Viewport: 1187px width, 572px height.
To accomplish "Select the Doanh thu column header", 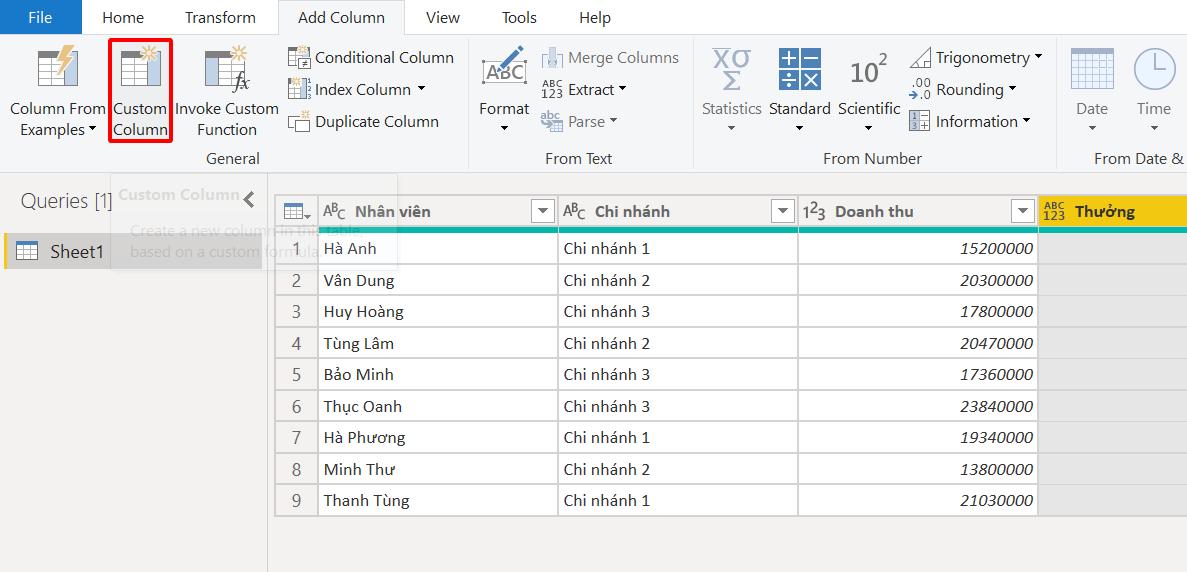I will (x=918, y=212).
